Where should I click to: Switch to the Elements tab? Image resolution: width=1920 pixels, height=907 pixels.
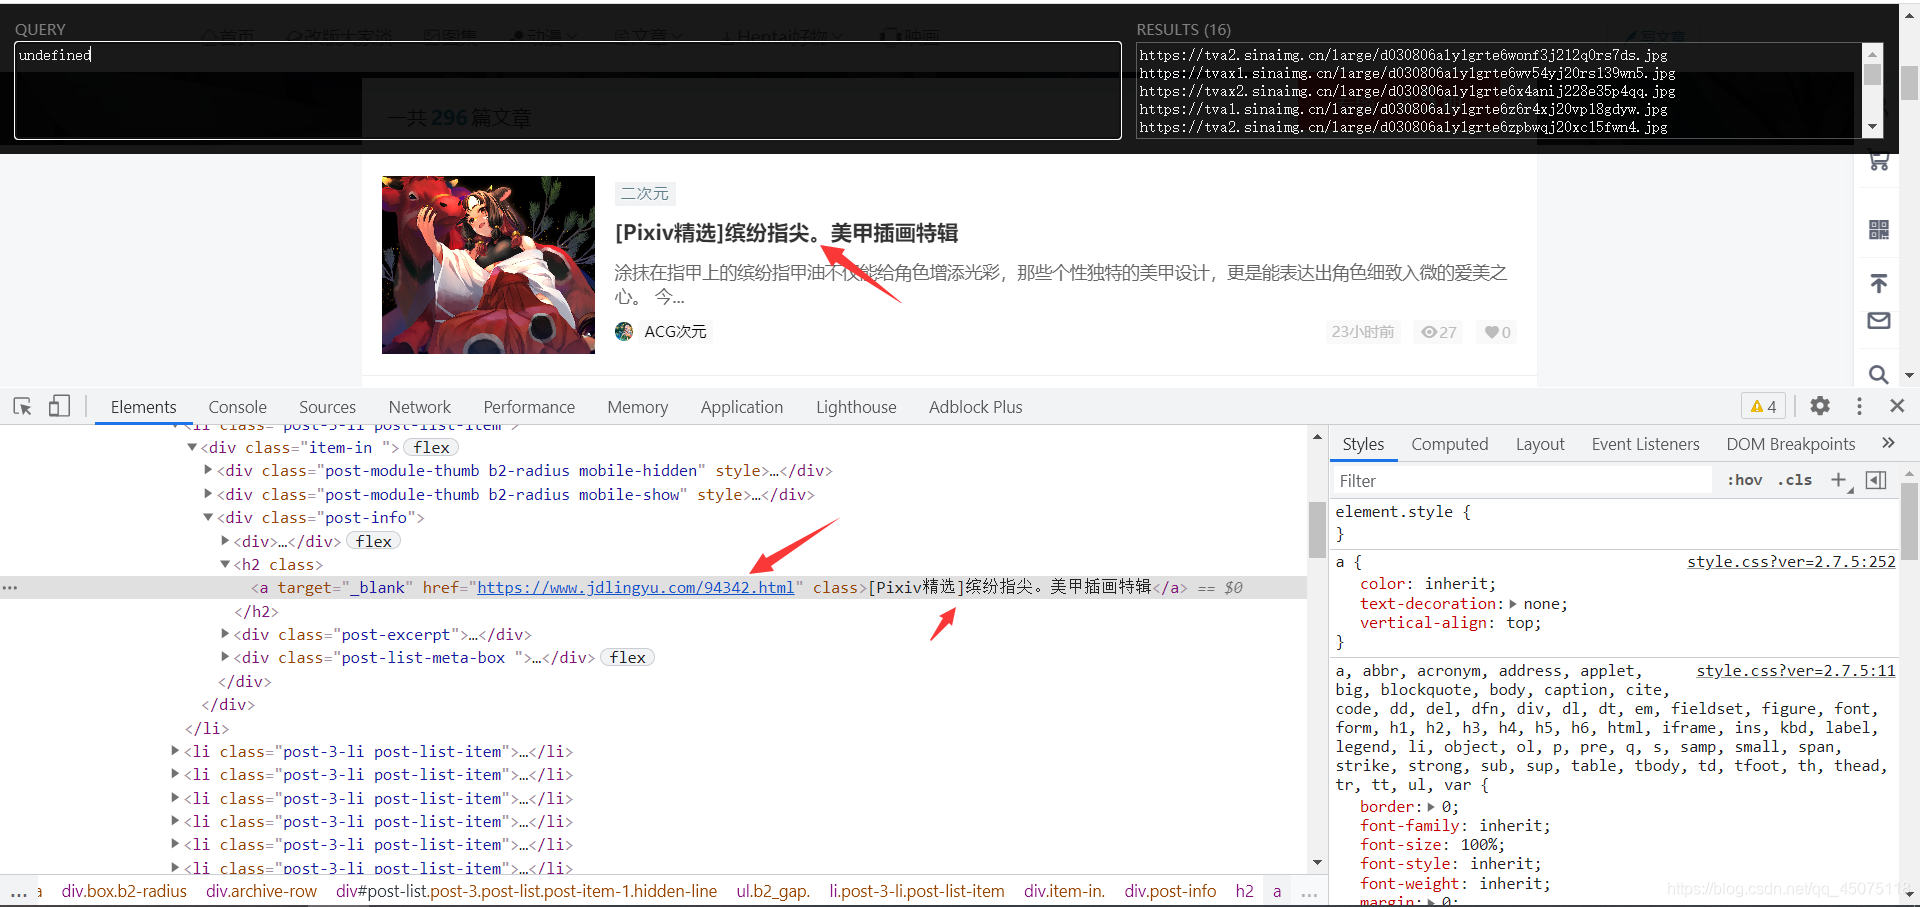click(143, 407)
